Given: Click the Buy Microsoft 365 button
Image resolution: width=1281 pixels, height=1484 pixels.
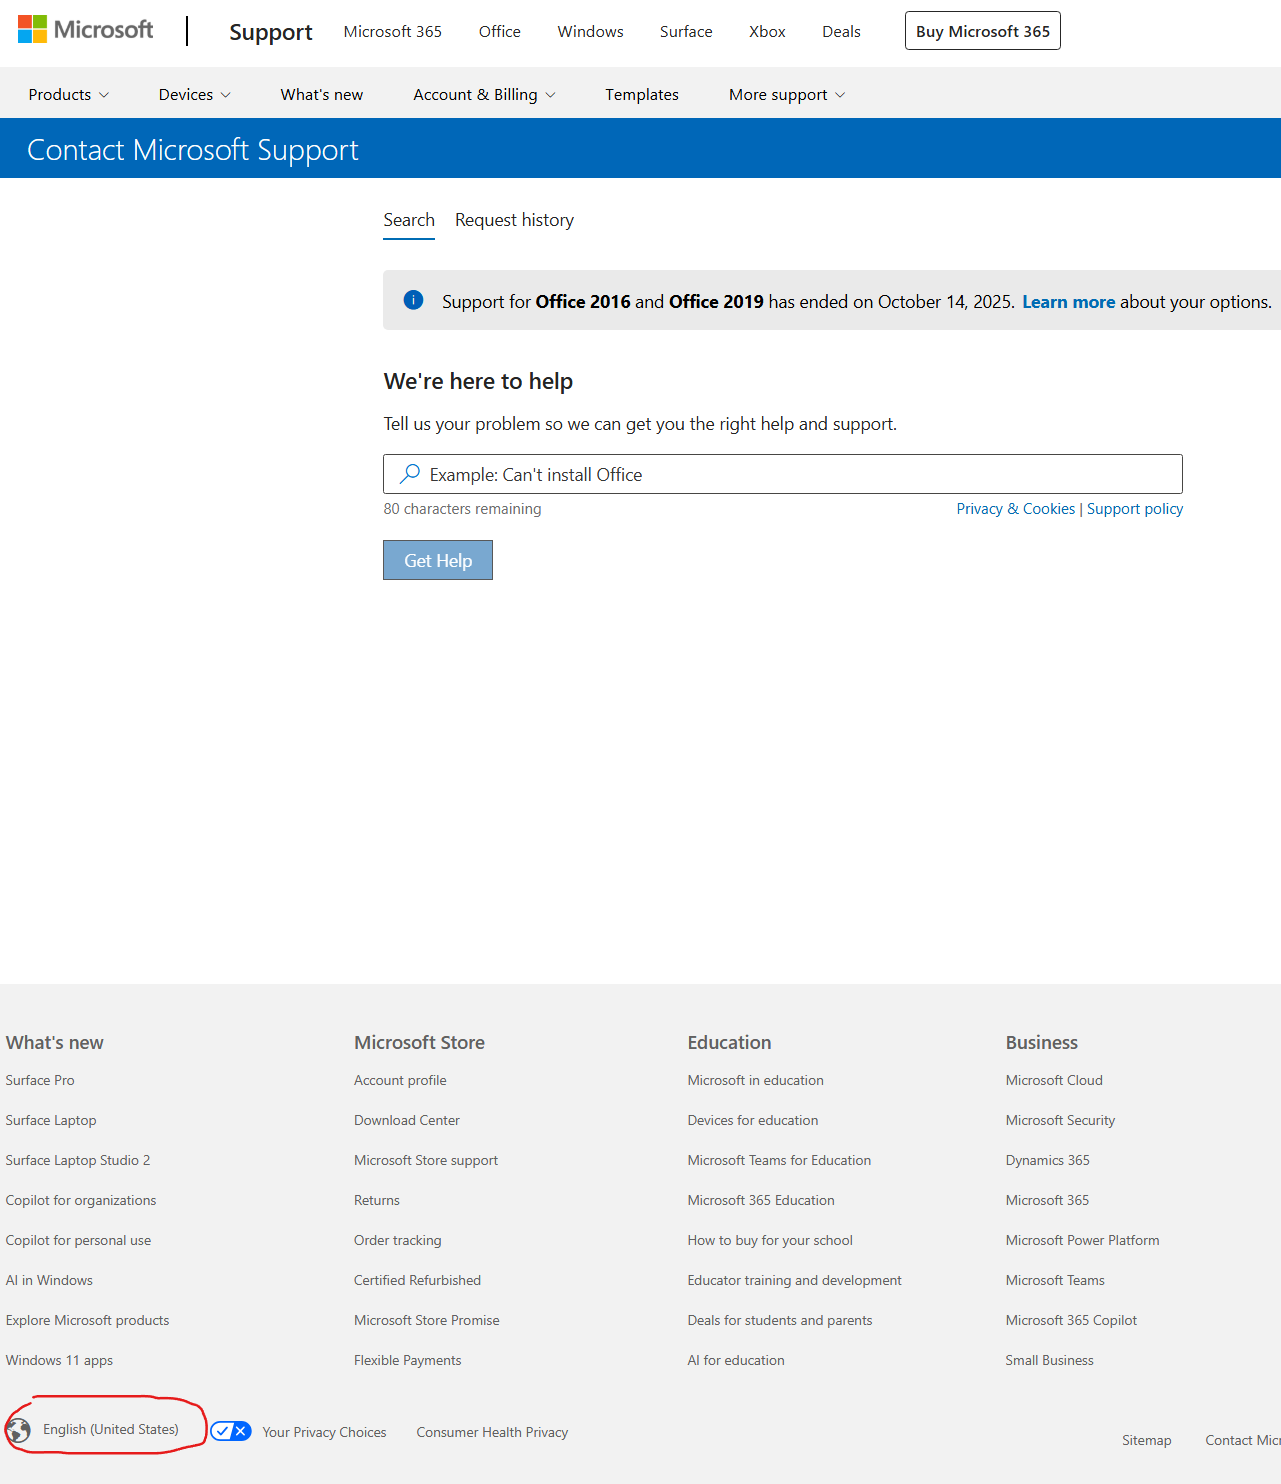Looking at the screenshot, I should click(x=983, y=31).
